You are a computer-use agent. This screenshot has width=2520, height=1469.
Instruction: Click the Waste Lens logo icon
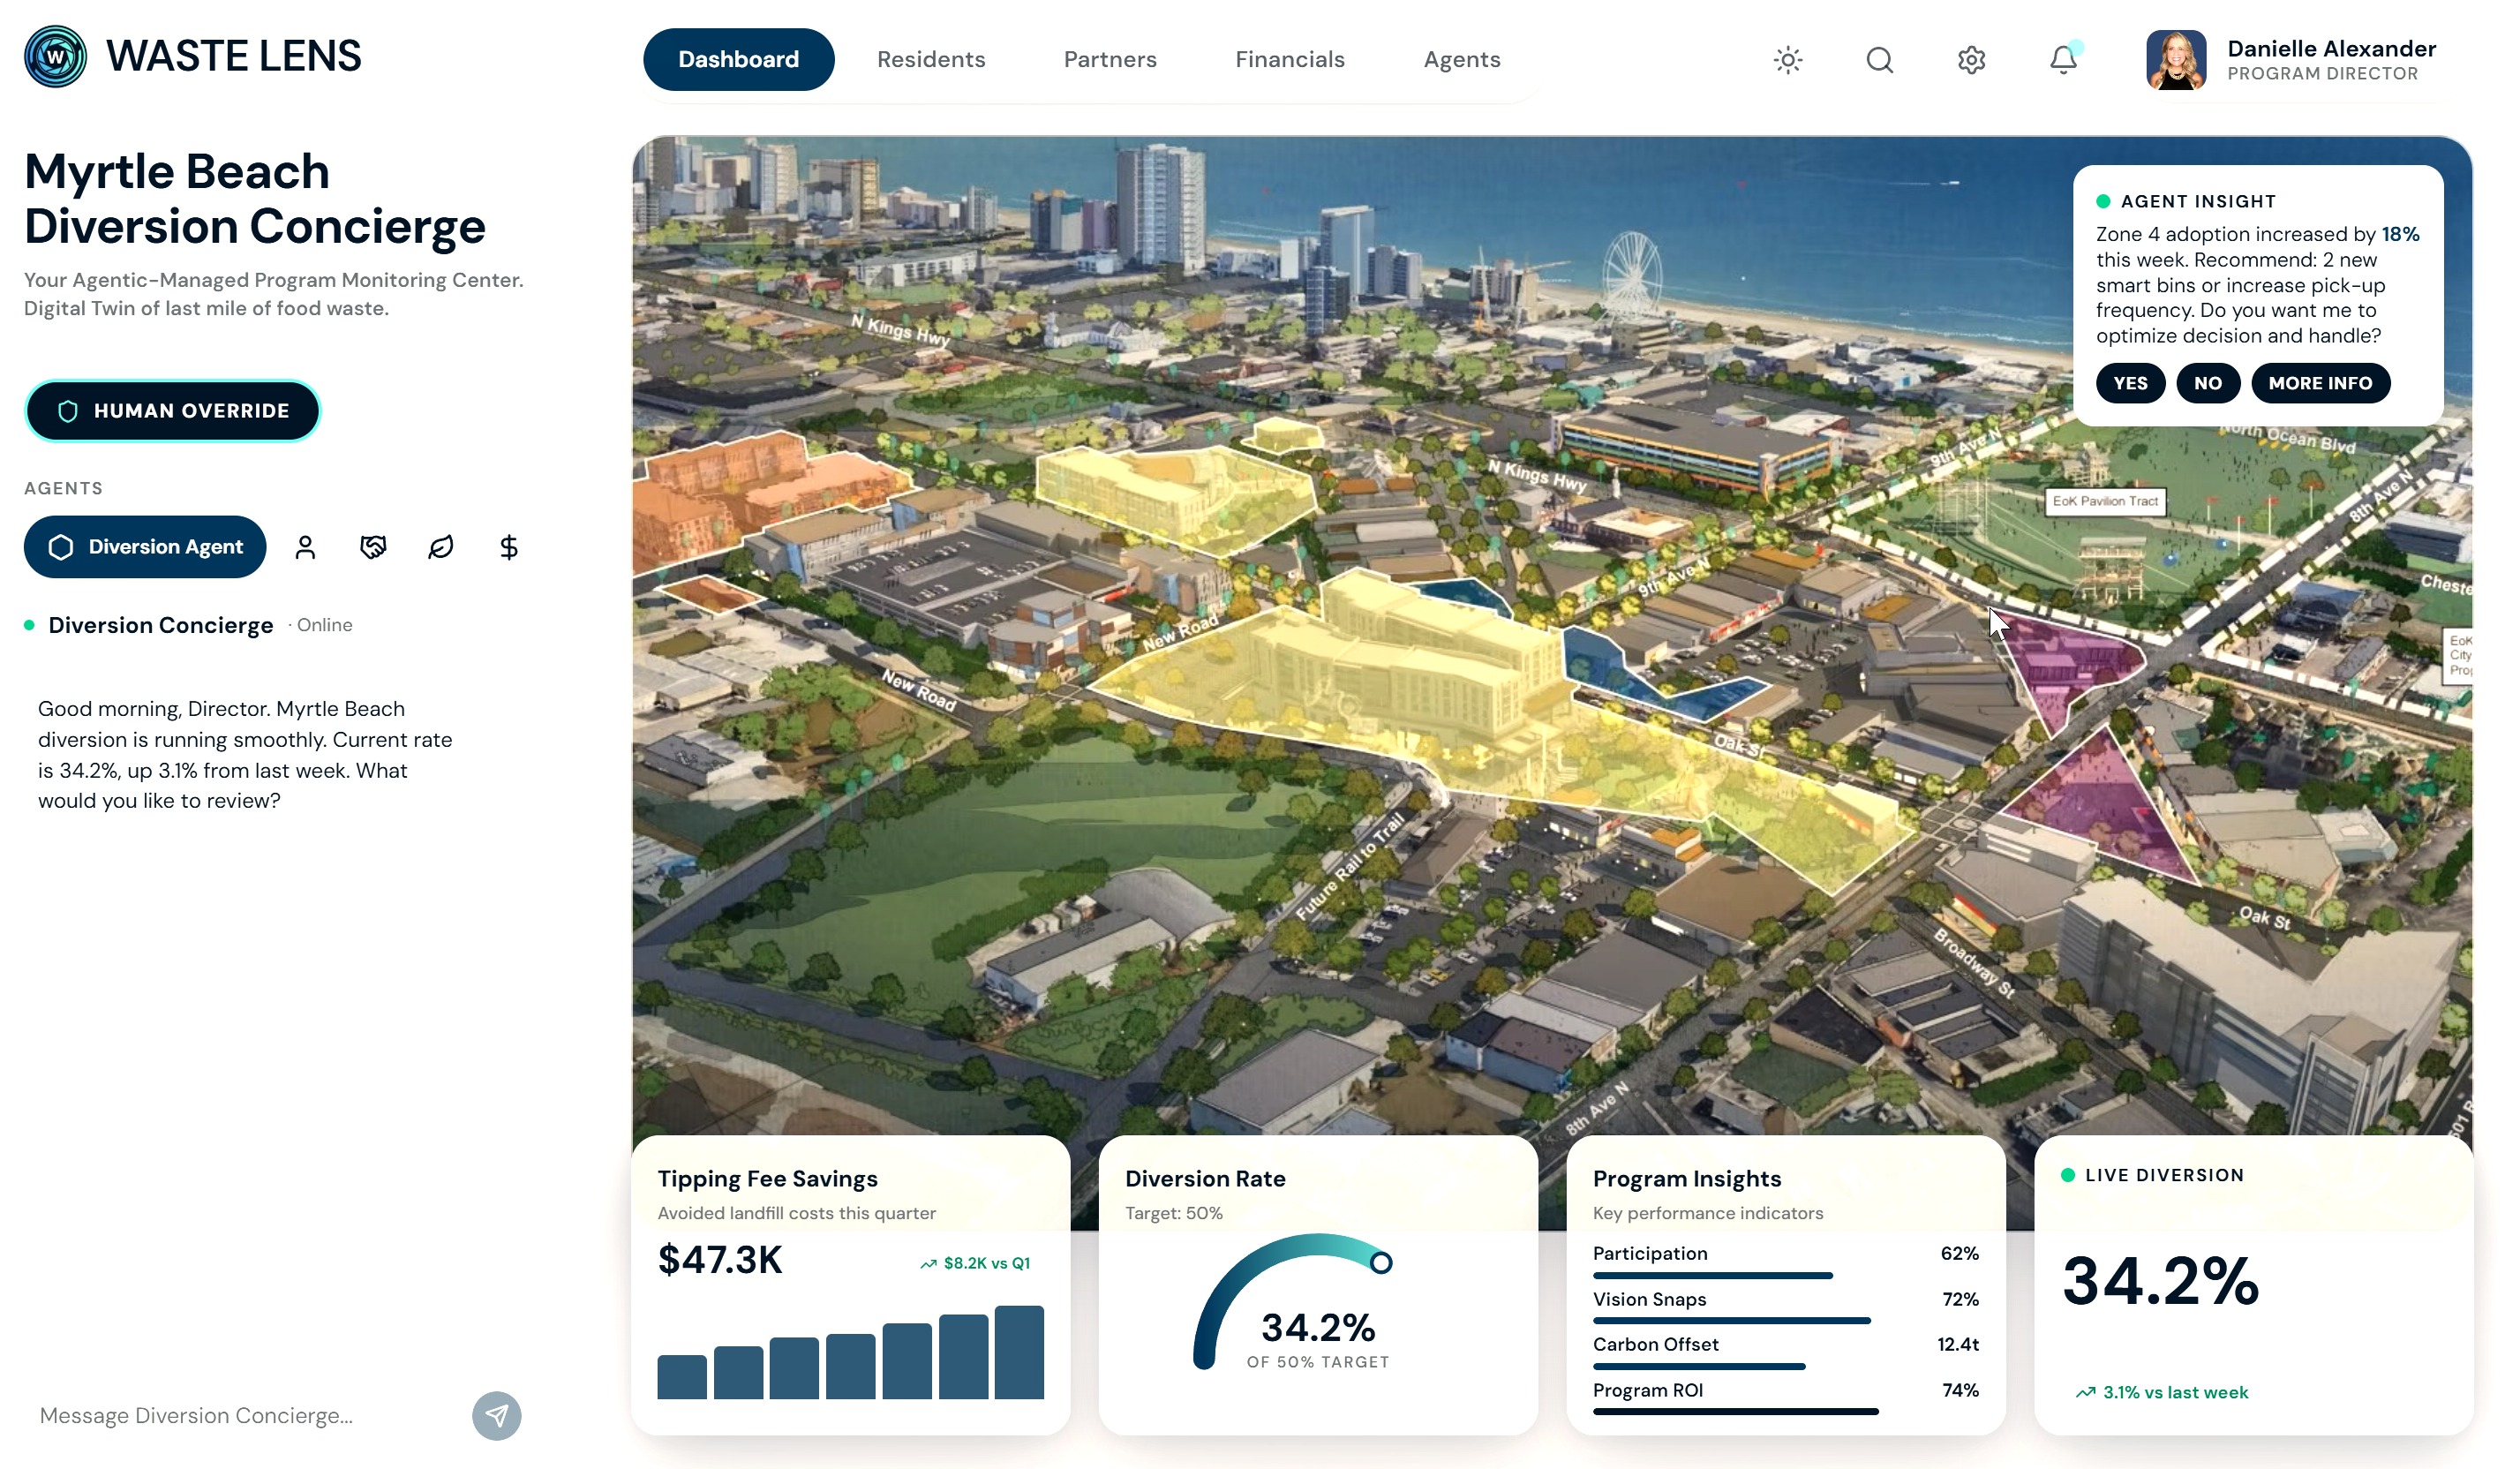click(x=55, y=57)
